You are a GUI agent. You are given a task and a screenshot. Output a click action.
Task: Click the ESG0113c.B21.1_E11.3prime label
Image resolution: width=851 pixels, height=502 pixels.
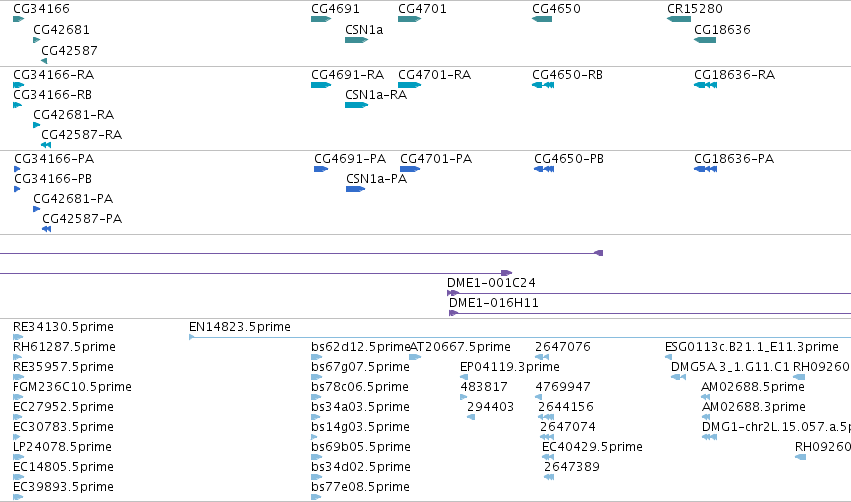pyautogui.click(x=752, y=347)
